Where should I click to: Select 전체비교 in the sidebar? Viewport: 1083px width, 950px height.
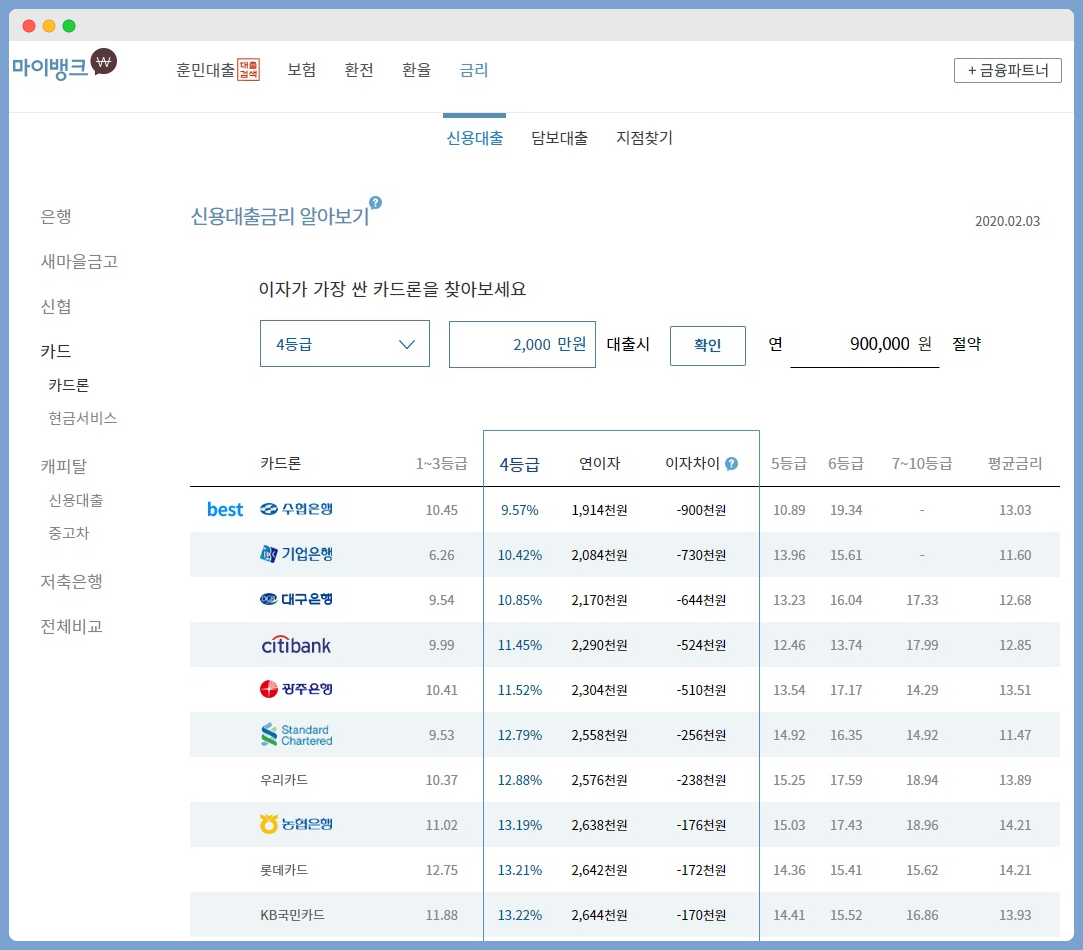pos(71,627)
